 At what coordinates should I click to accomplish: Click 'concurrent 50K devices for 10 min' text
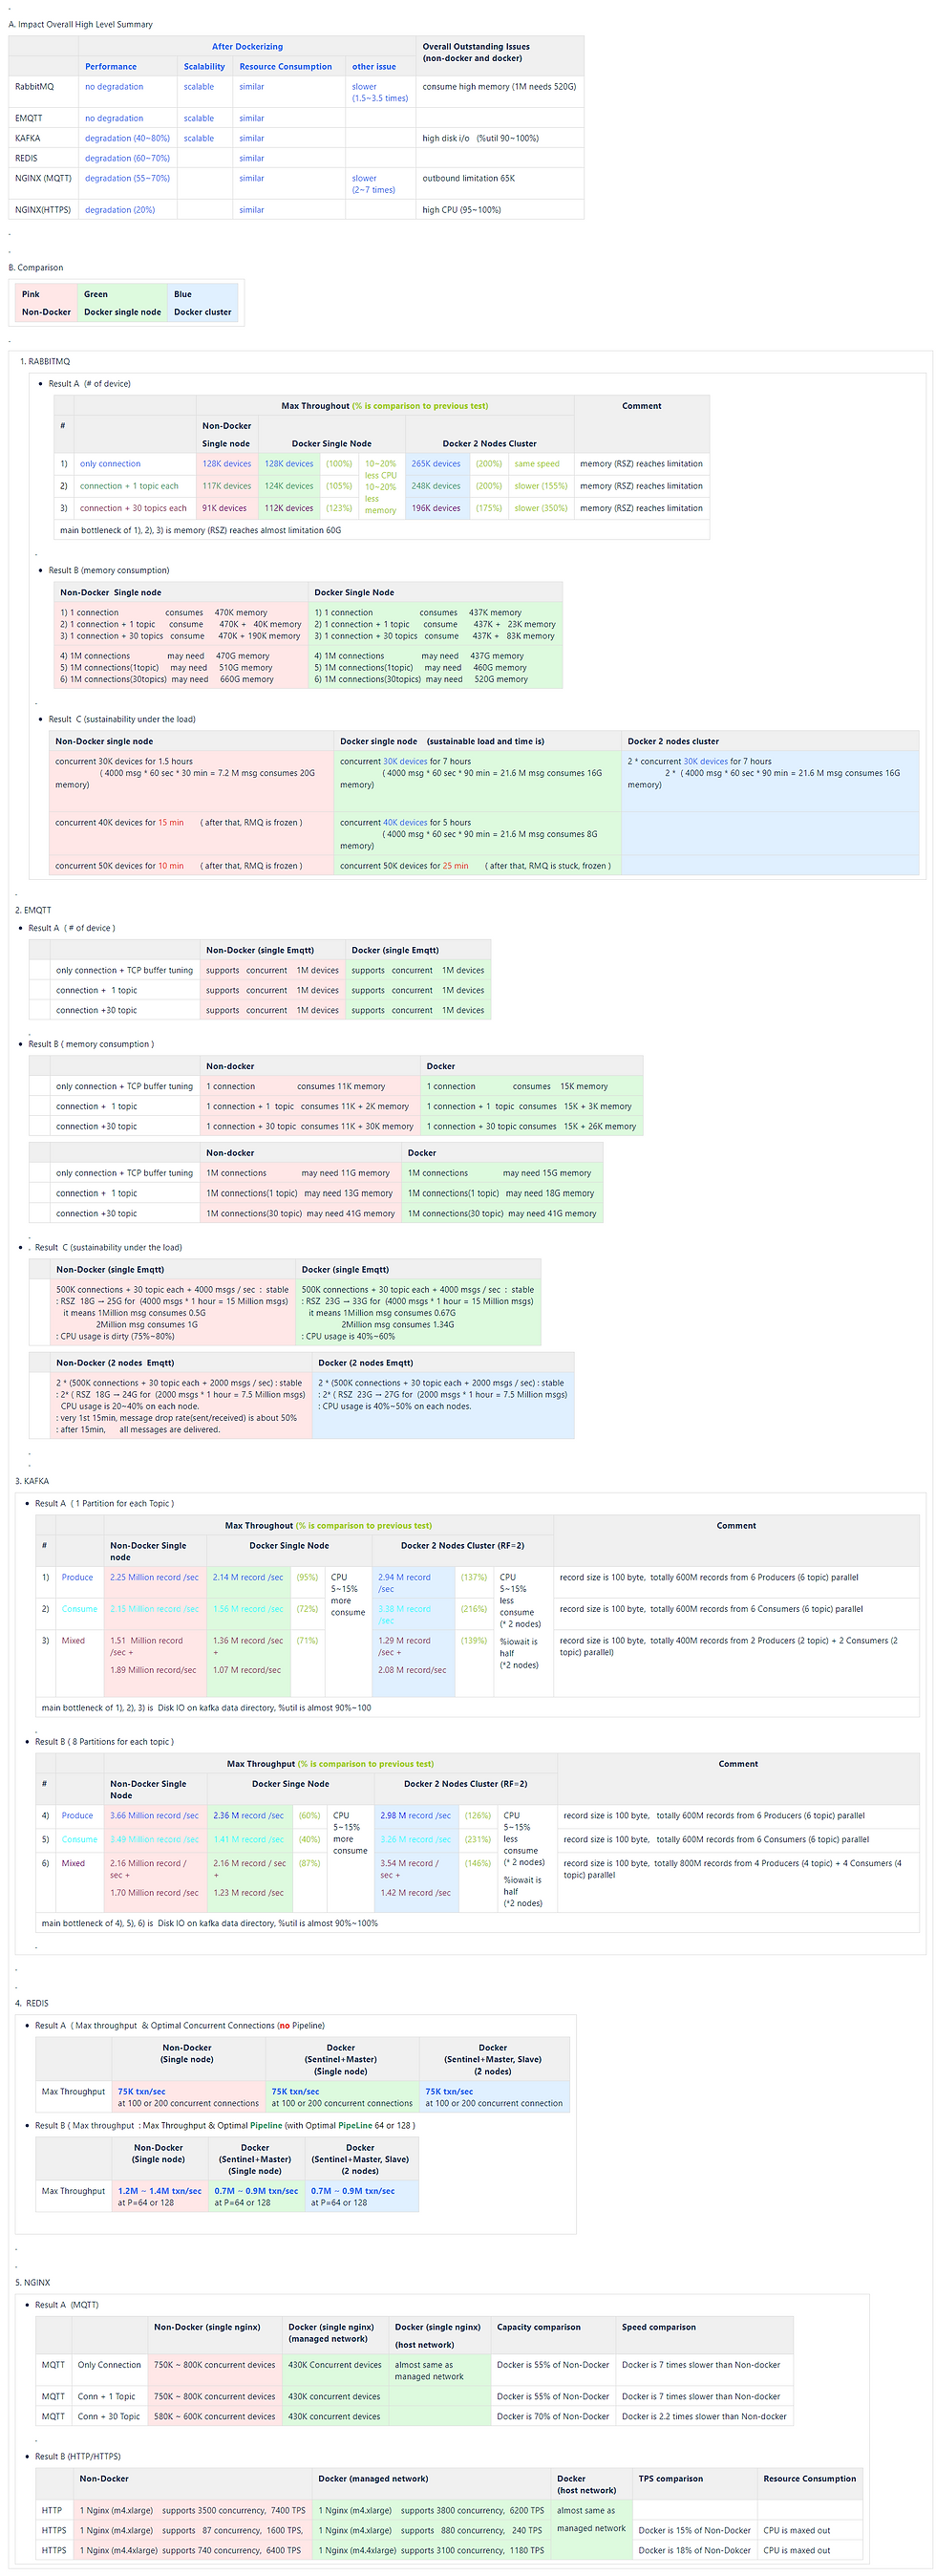coord(119,866)
